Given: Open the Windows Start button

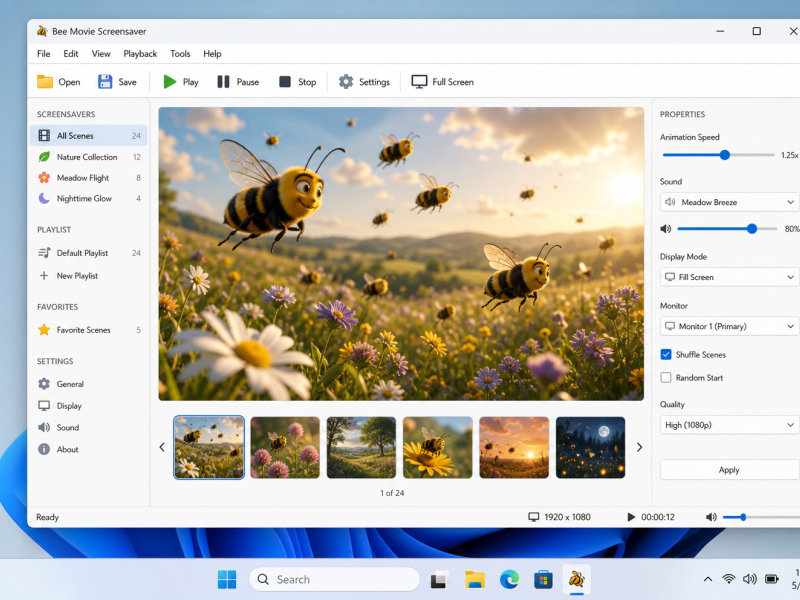Looking at the screenshot, I should [227, 579].
